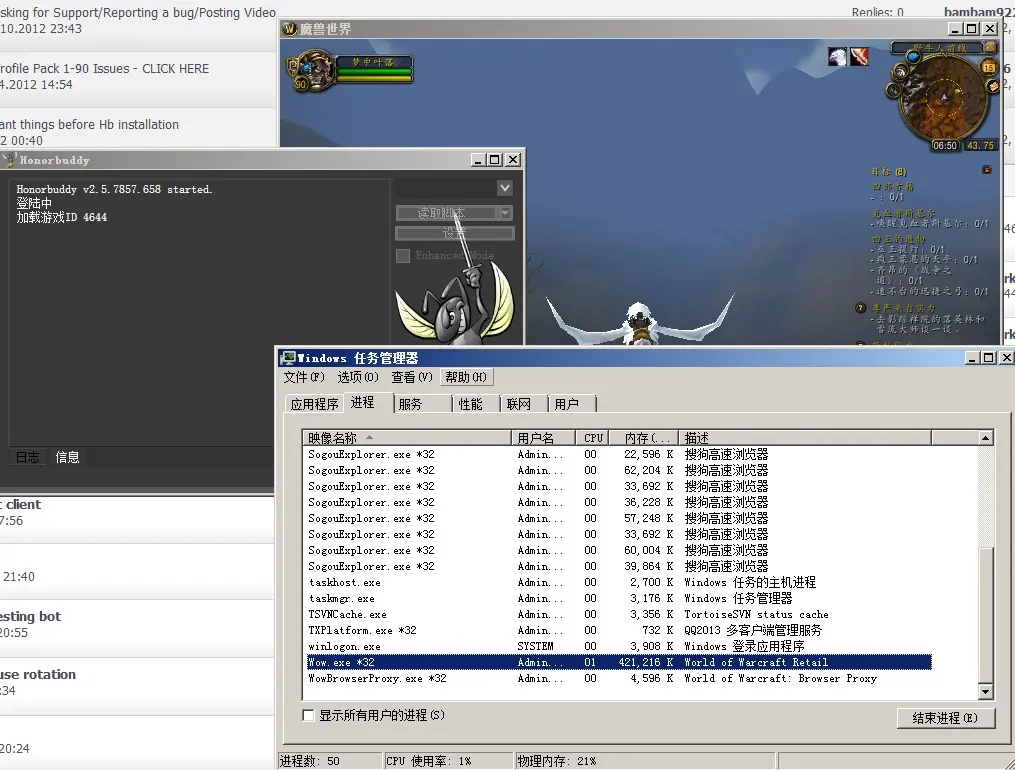
Task: Open the 性能 tab
Action: (476, 404)
